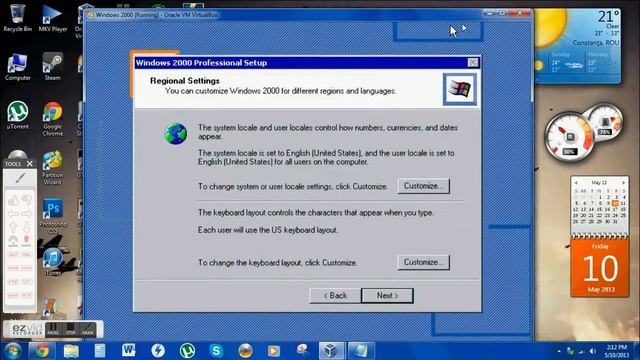Image resolution: width=640 pixels, height=360 pixels.
Task: Click the VirtualBox cube icon in the taskbar
Action: point(330,351)
